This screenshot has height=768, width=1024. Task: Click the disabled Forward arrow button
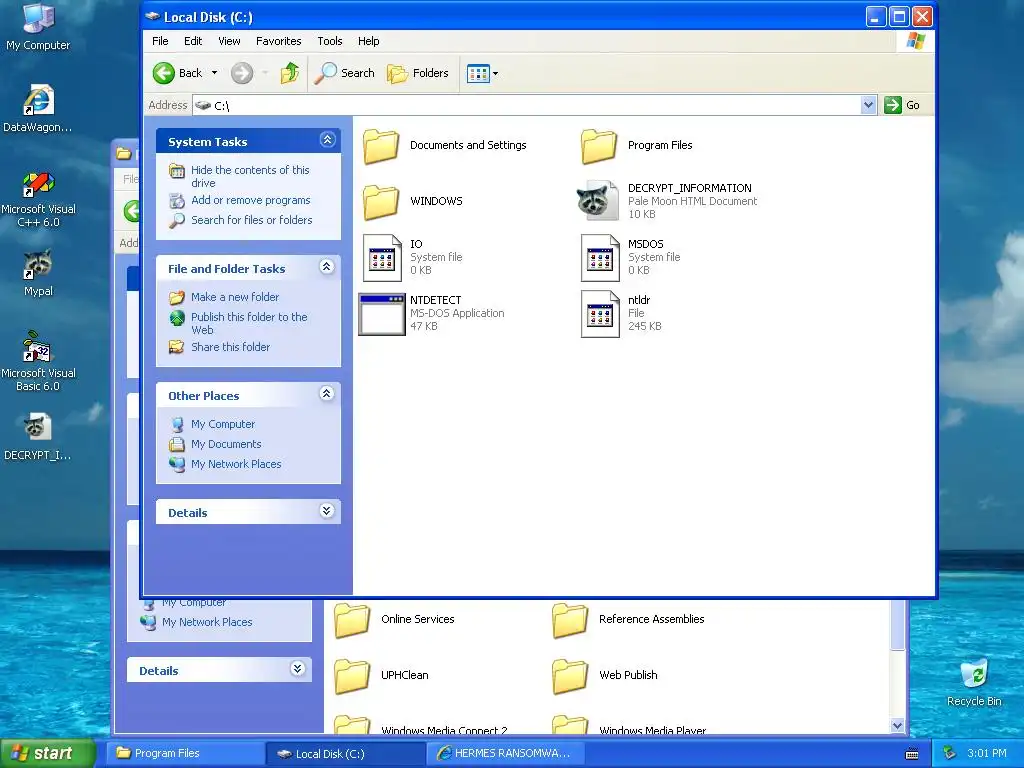pos(242,73)
